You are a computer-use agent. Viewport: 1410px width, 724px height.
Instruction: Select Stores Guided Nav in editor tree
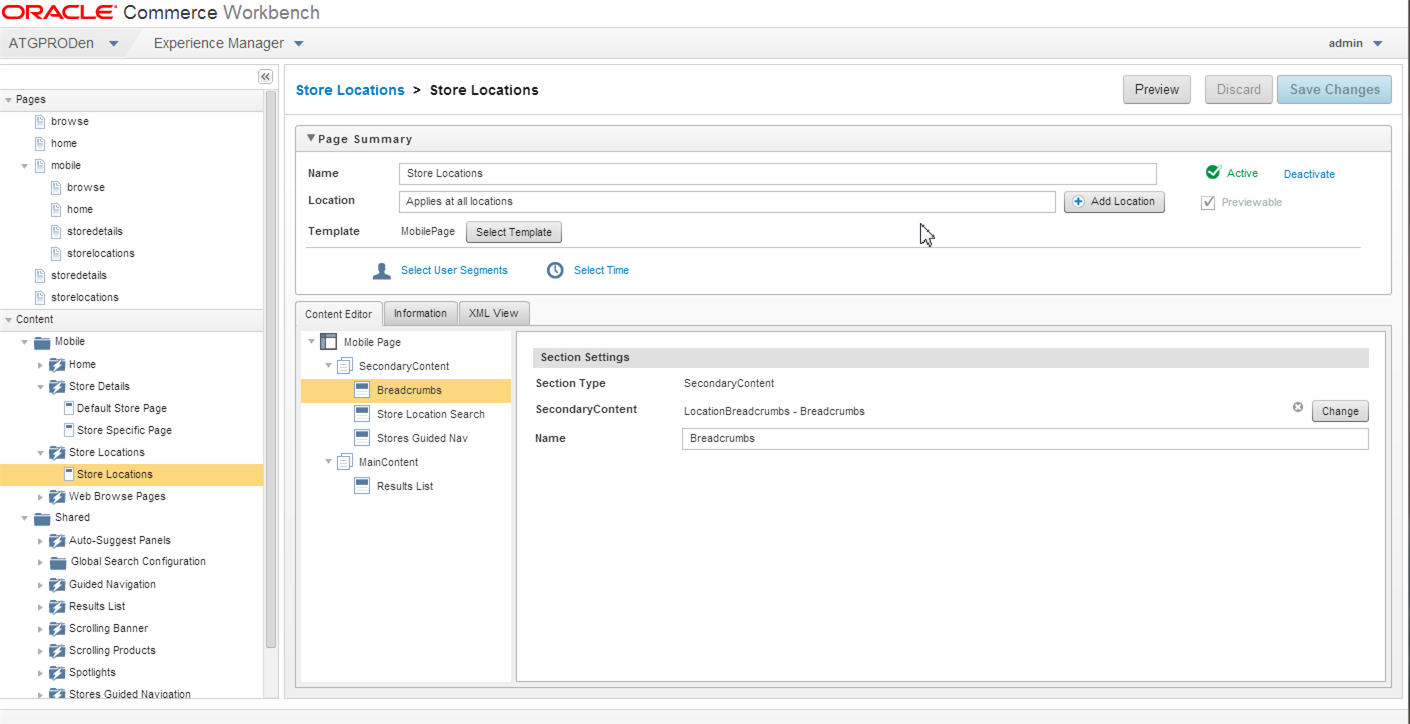(x=422, y=438)
